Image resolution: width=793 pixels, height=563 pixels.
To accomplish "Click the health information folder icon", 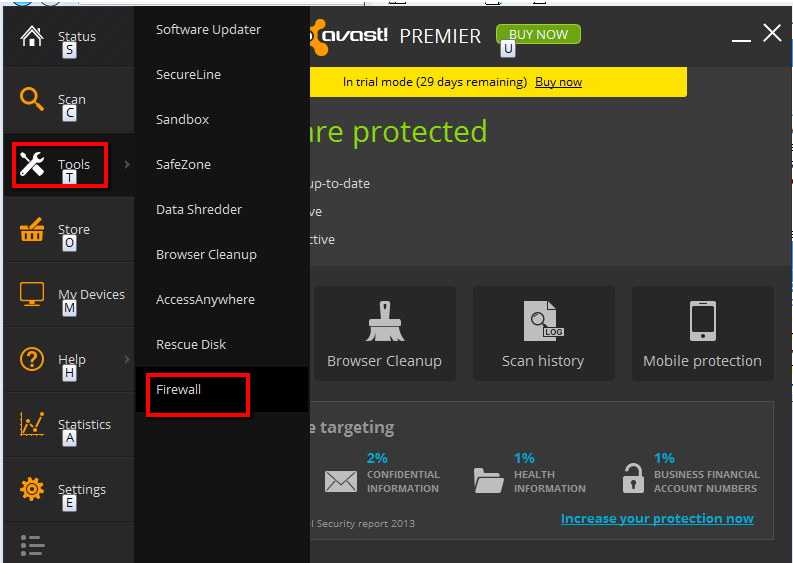I will point(489,480).
